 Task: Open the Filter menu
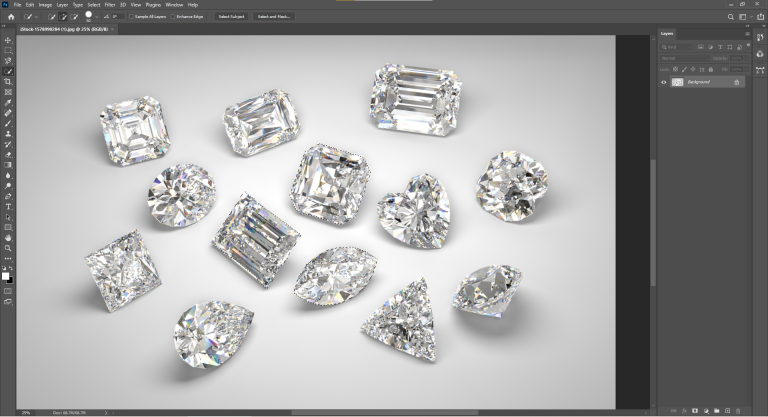click(109, 5)
